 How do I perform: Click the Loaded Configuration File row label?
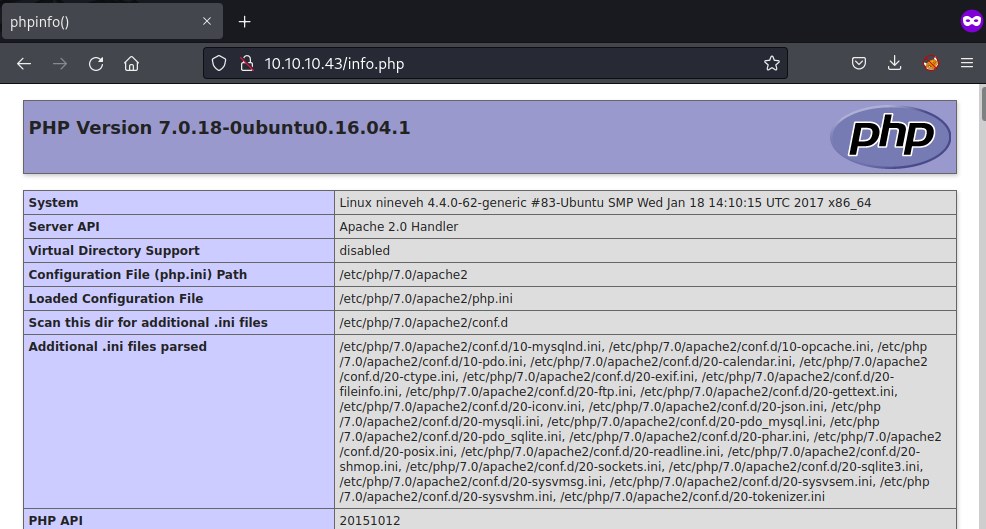[x=116, y=299]
